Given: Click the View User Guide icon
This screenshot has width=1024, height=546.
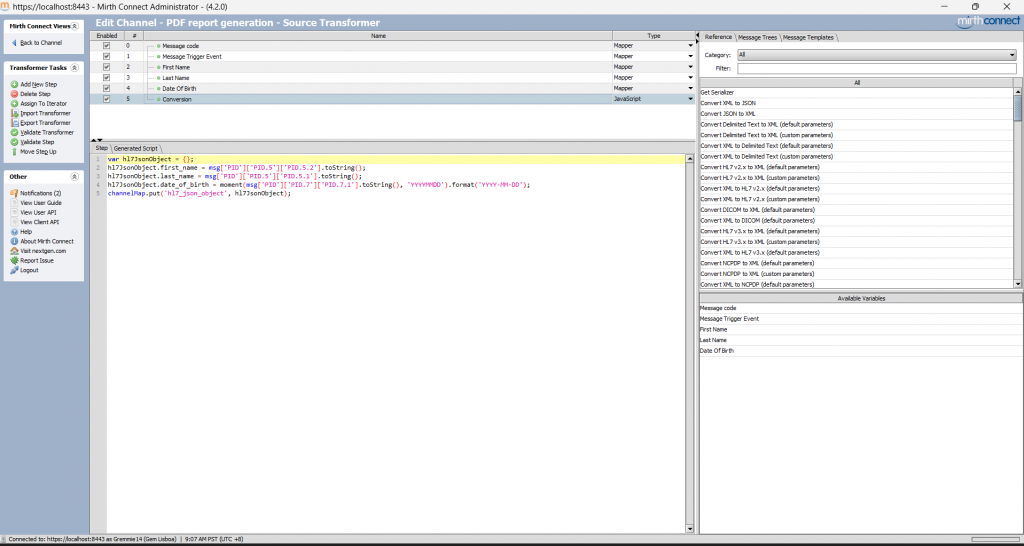Looking at the screenshot, I should [x=14, y=202].
